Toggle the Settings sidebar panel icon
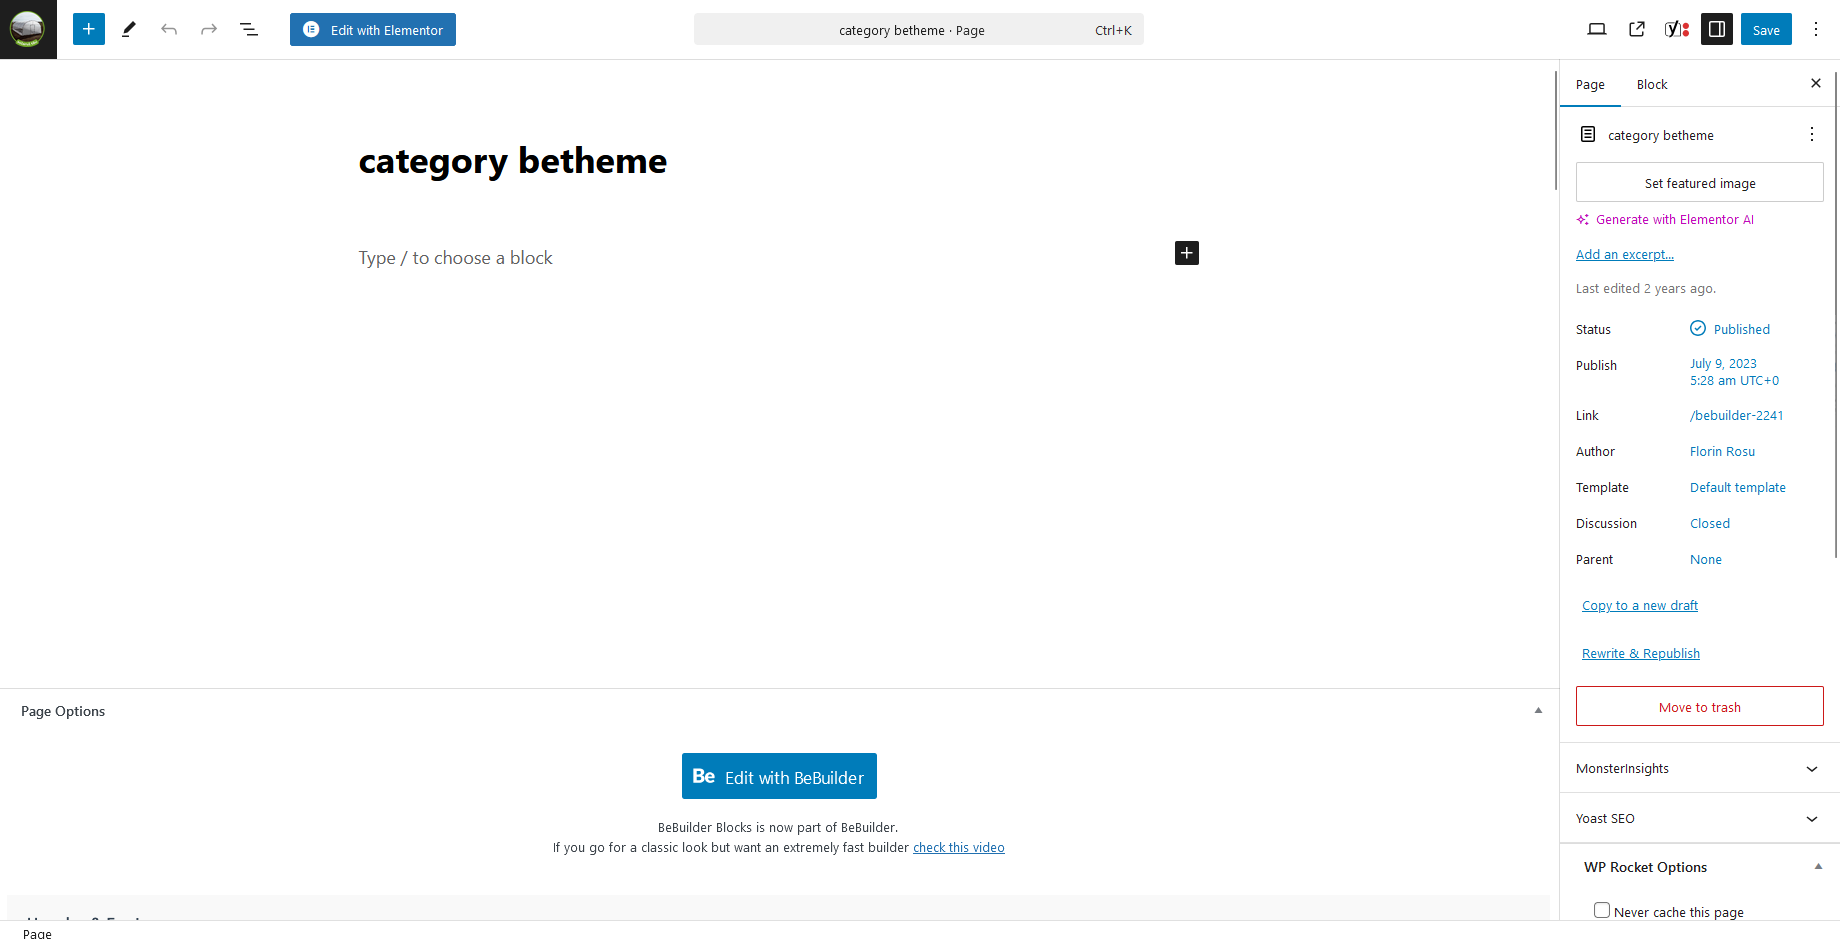 tap(1717, 29)
